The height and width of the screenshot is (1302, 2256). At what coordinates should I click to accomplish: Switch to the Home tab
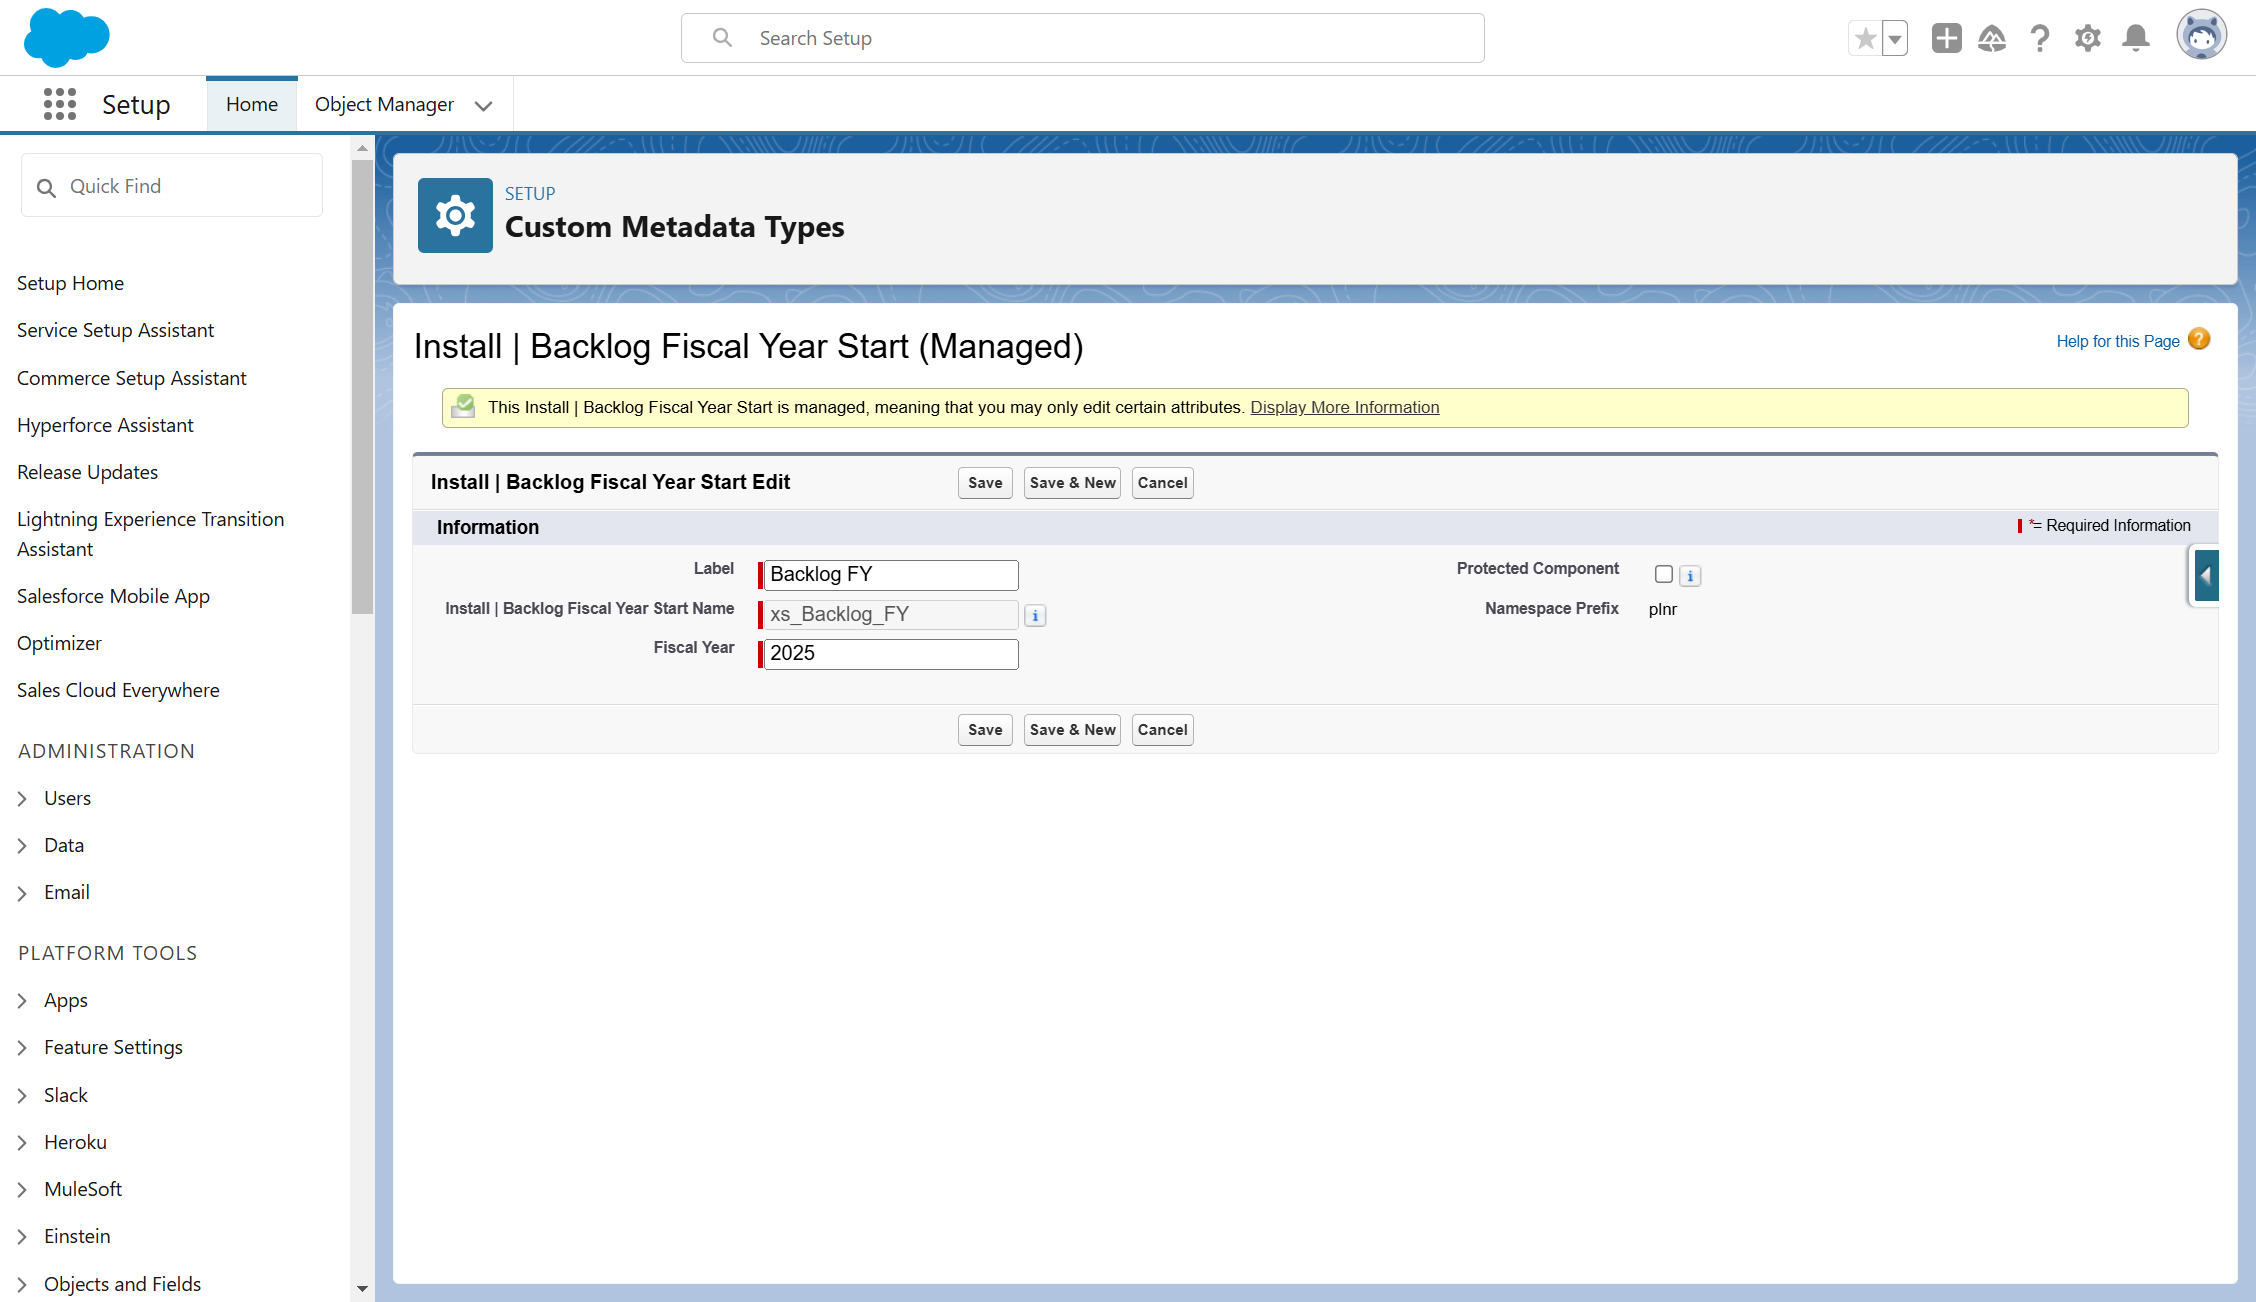pyautogui.click(x=252, y=104)
